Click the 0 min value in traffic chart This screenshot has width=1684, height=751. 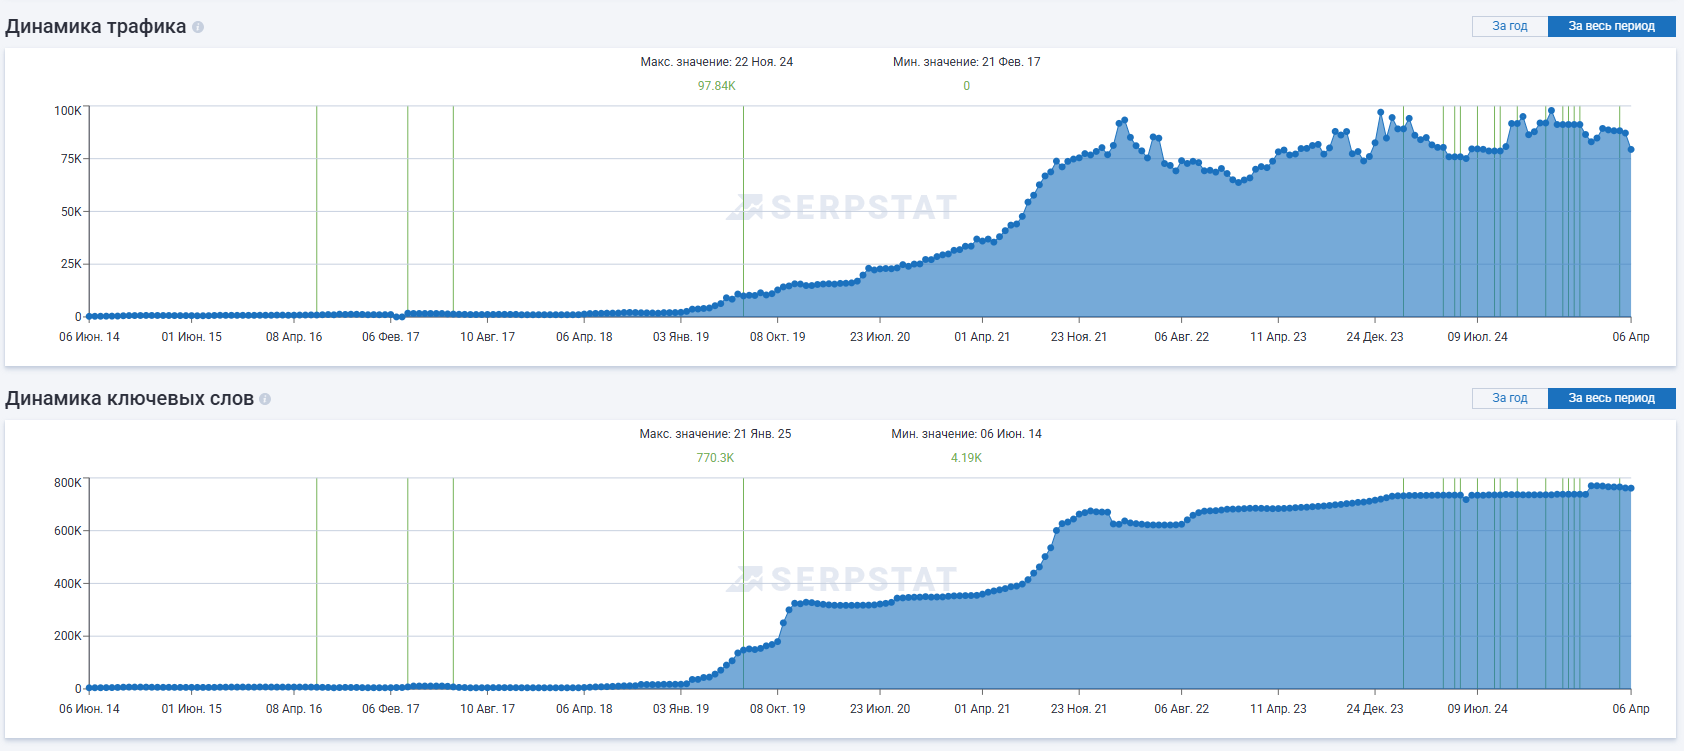tap(966, 86)
